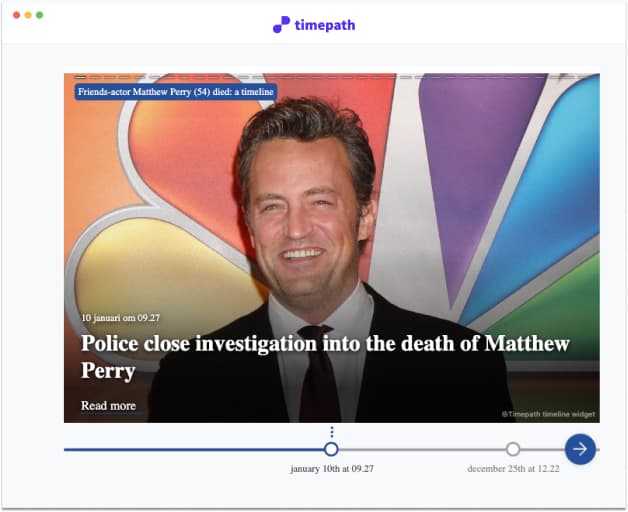
Task: Select the january 10th timeline marker
Action: point(332,449)
